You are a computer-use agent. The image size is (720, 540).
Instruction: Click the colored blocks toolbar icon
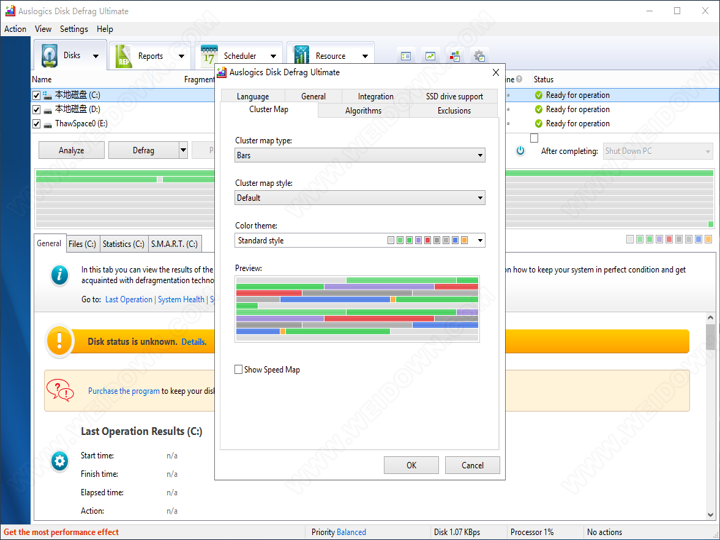[455, 56]
